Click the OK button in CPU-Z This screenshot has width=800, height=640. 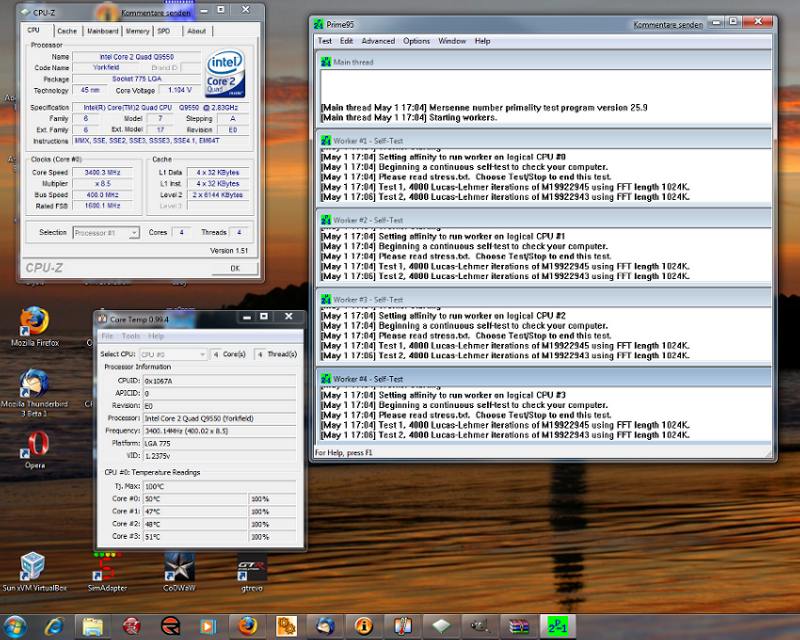(x=235, y=268)
